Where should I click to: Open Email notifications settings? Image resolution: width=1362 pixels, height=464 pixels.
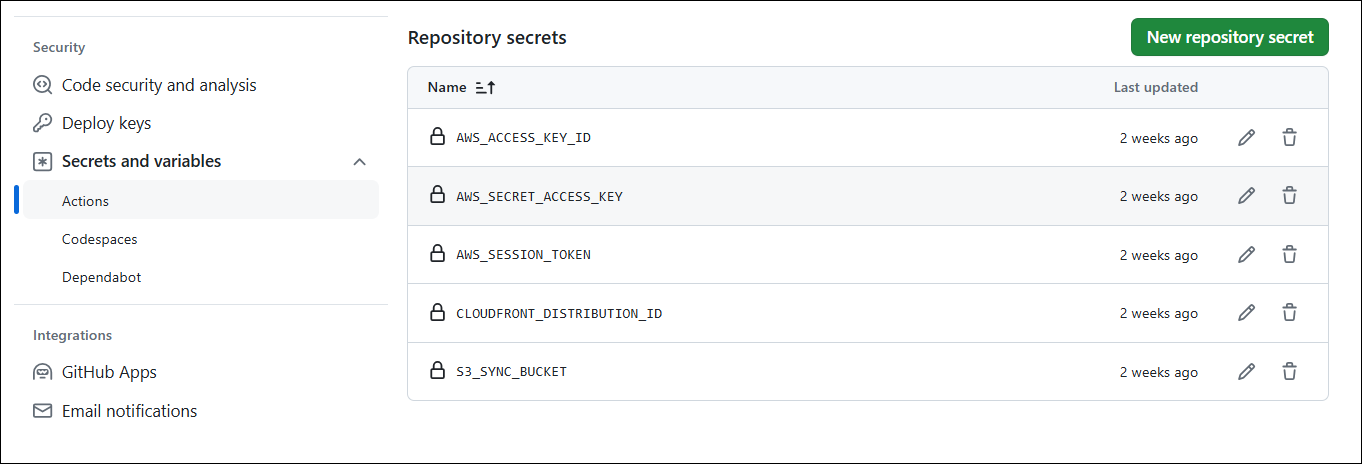(129, 411)
